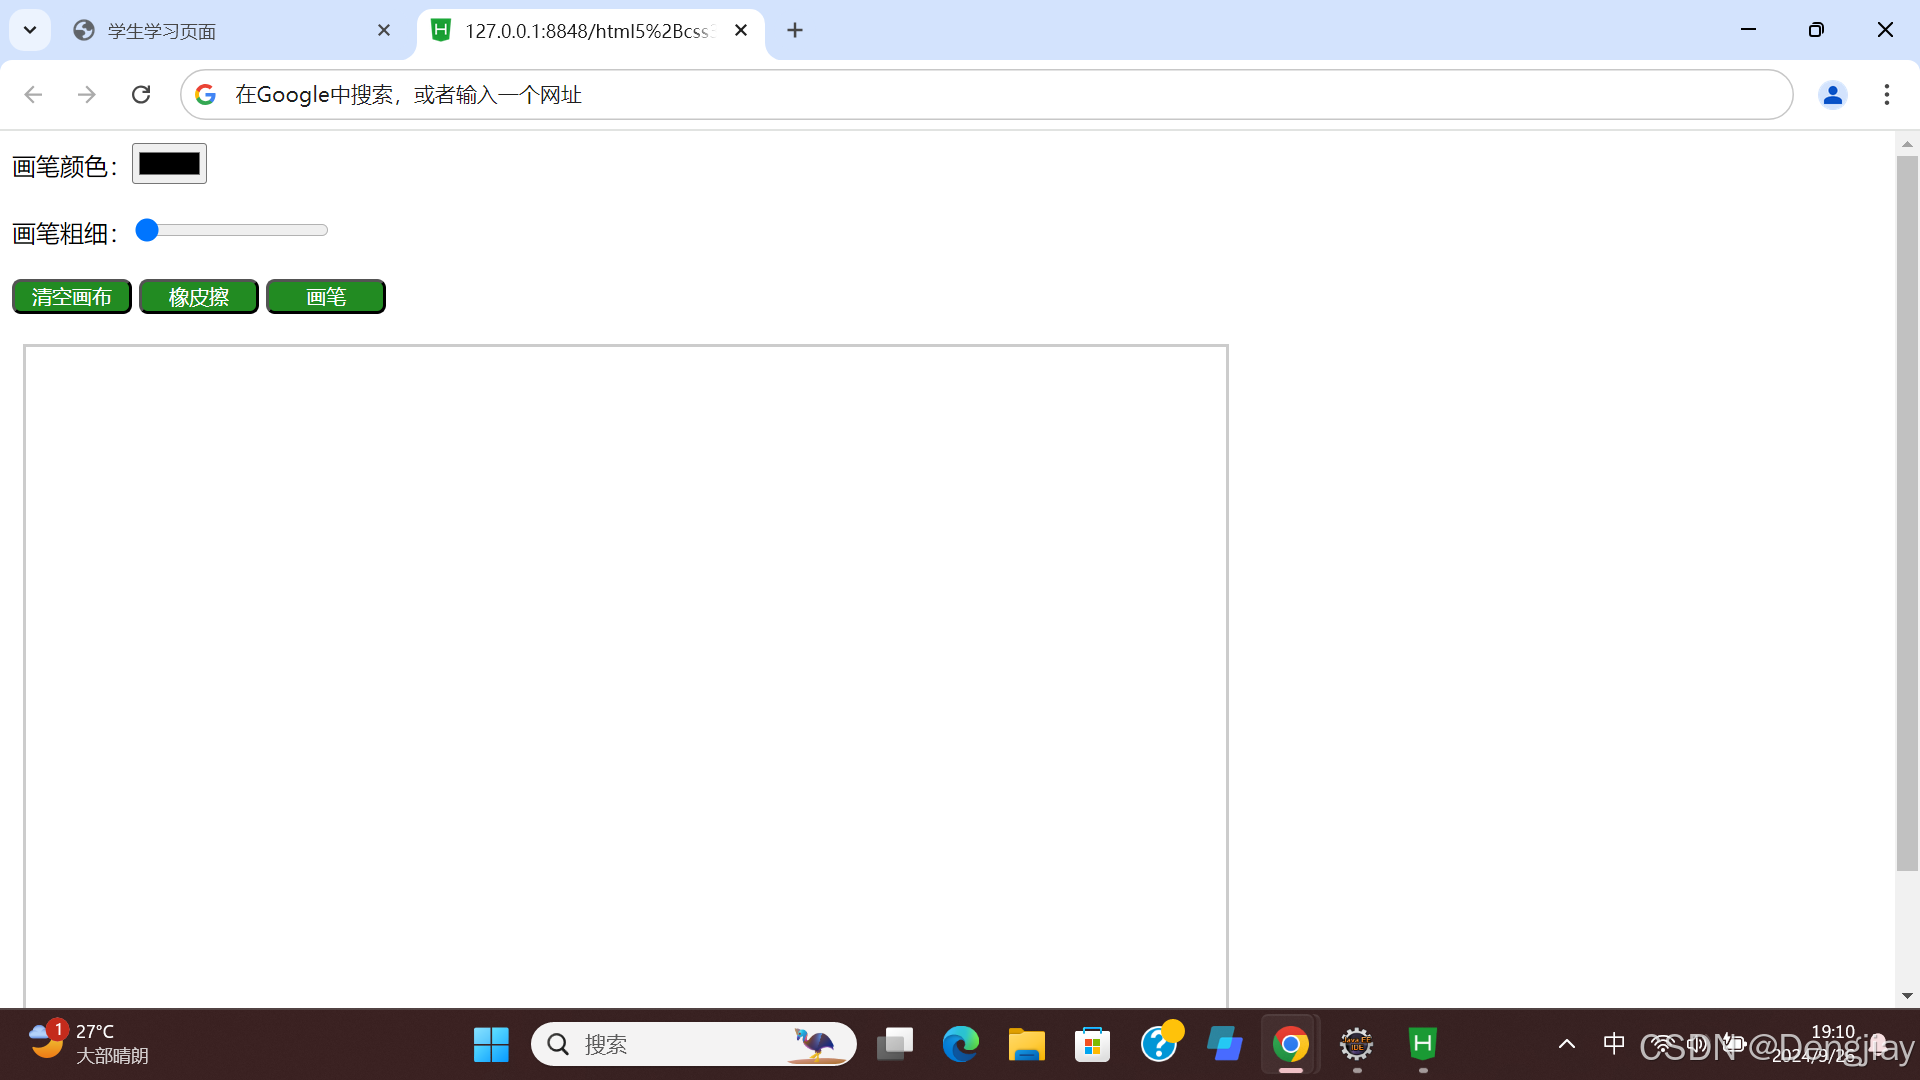This screenshot has height=1080, width=1920.
Task: Select the 画笔 brush button
Action: click(x=325, y=297)
